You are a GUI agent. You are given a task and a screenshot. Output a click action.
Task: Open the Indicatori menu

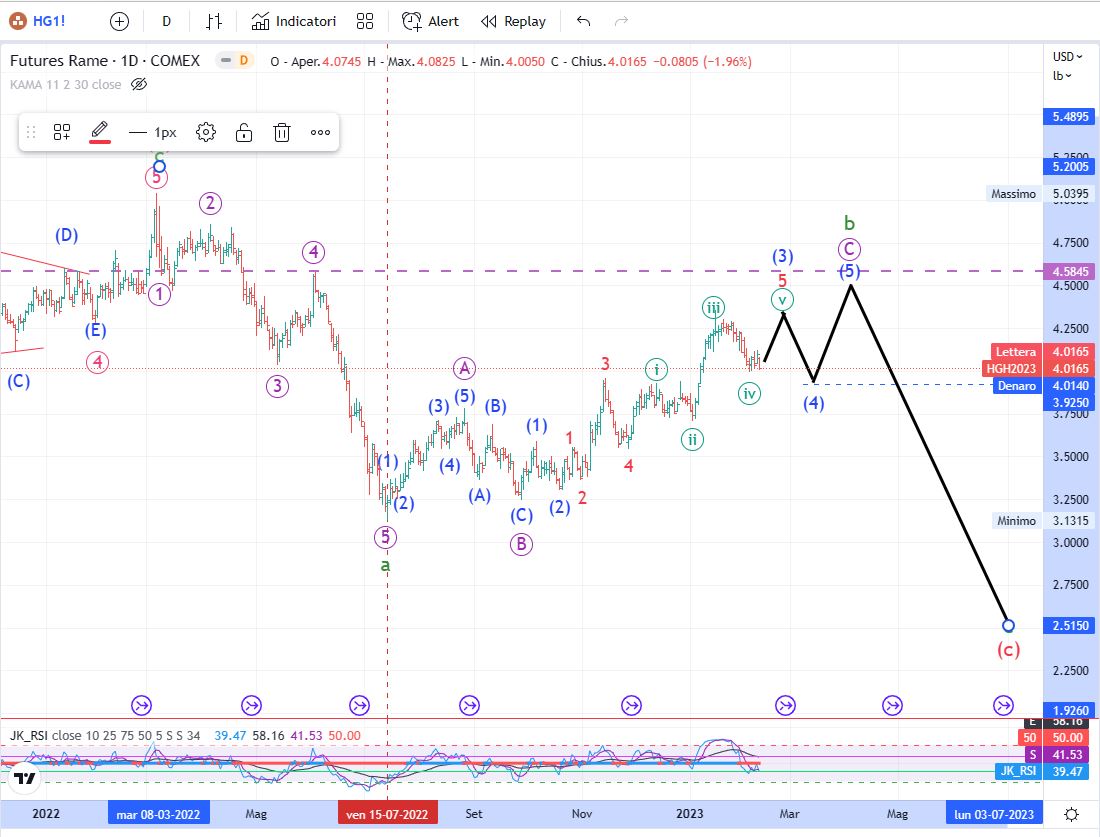[294, 22]
